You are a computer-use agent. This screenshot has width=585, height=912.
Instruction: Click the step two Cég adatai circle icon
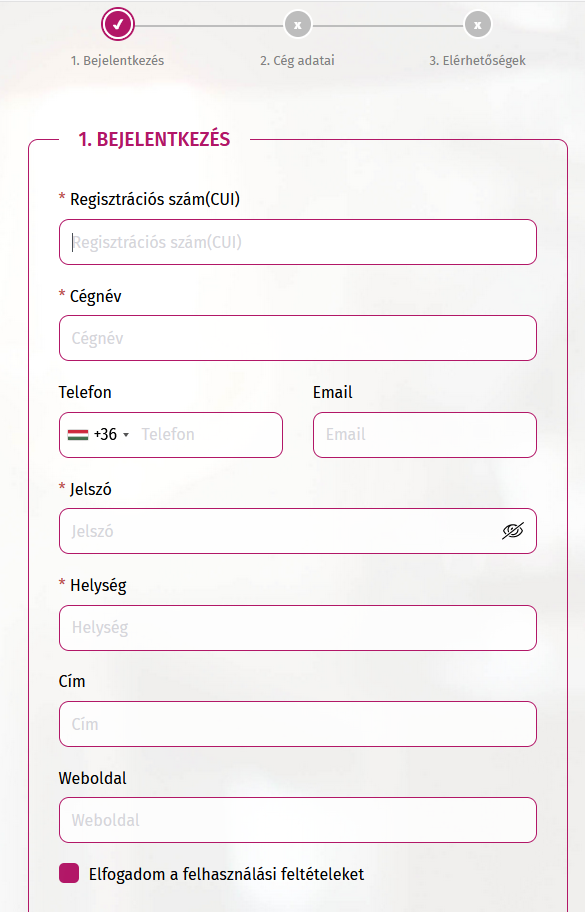pos(298,25)
